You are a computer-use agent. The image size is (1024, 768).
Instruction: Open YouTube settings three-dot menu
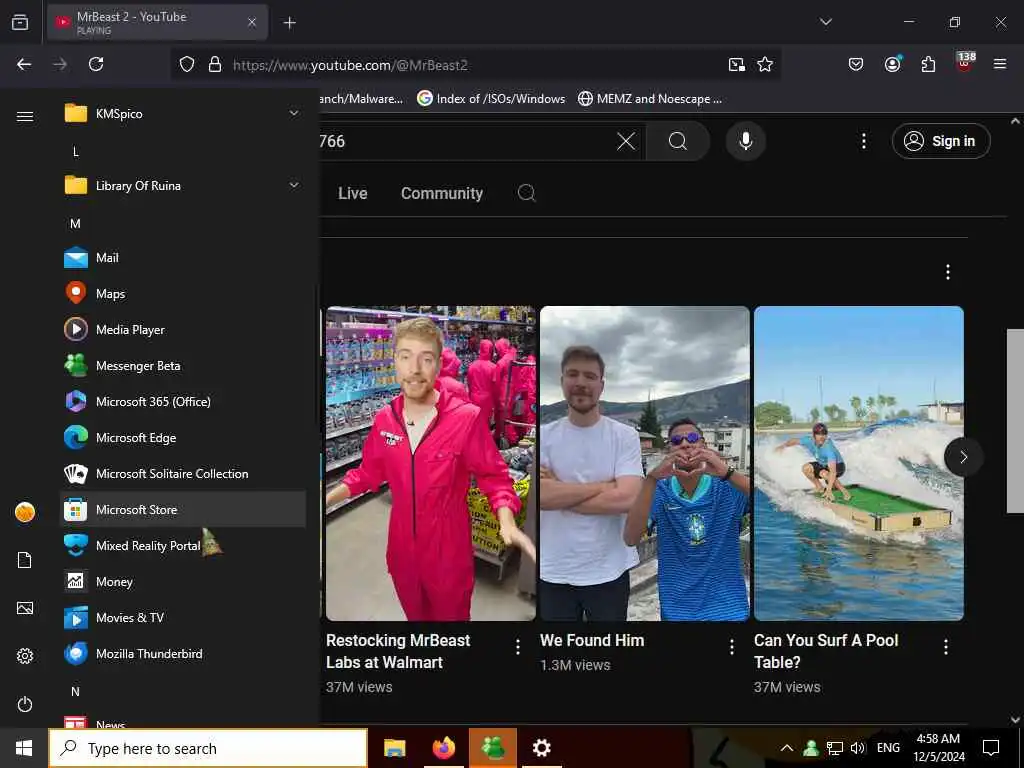point(863,141)
